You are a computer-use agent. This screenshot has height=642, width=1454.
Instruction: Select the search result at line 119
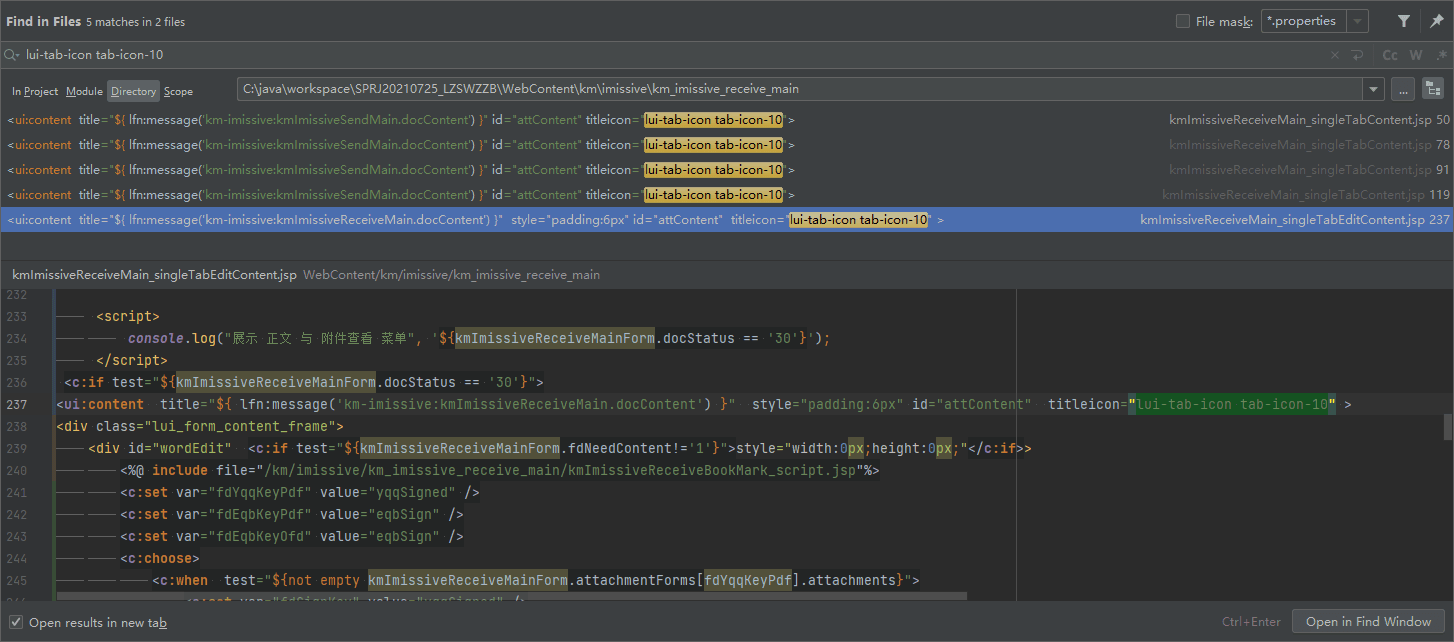tap(727, 195)
